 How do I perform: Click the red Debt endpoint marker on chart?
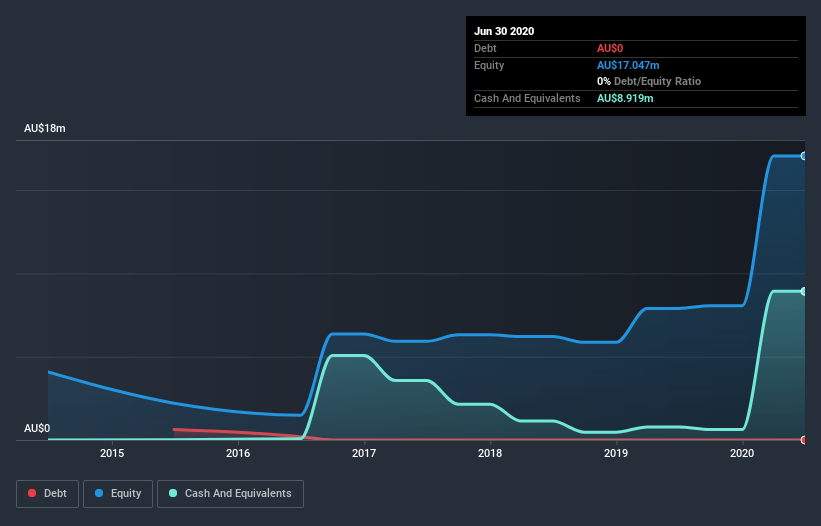(x=804, y=440)
